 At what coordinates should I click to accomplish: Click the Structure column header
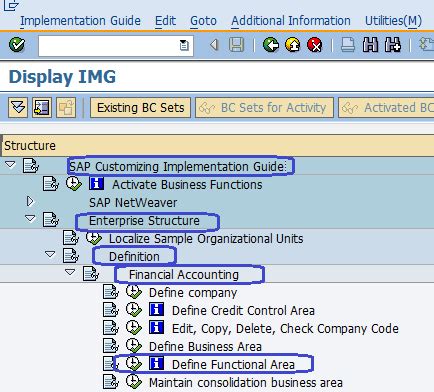point(217,146)
